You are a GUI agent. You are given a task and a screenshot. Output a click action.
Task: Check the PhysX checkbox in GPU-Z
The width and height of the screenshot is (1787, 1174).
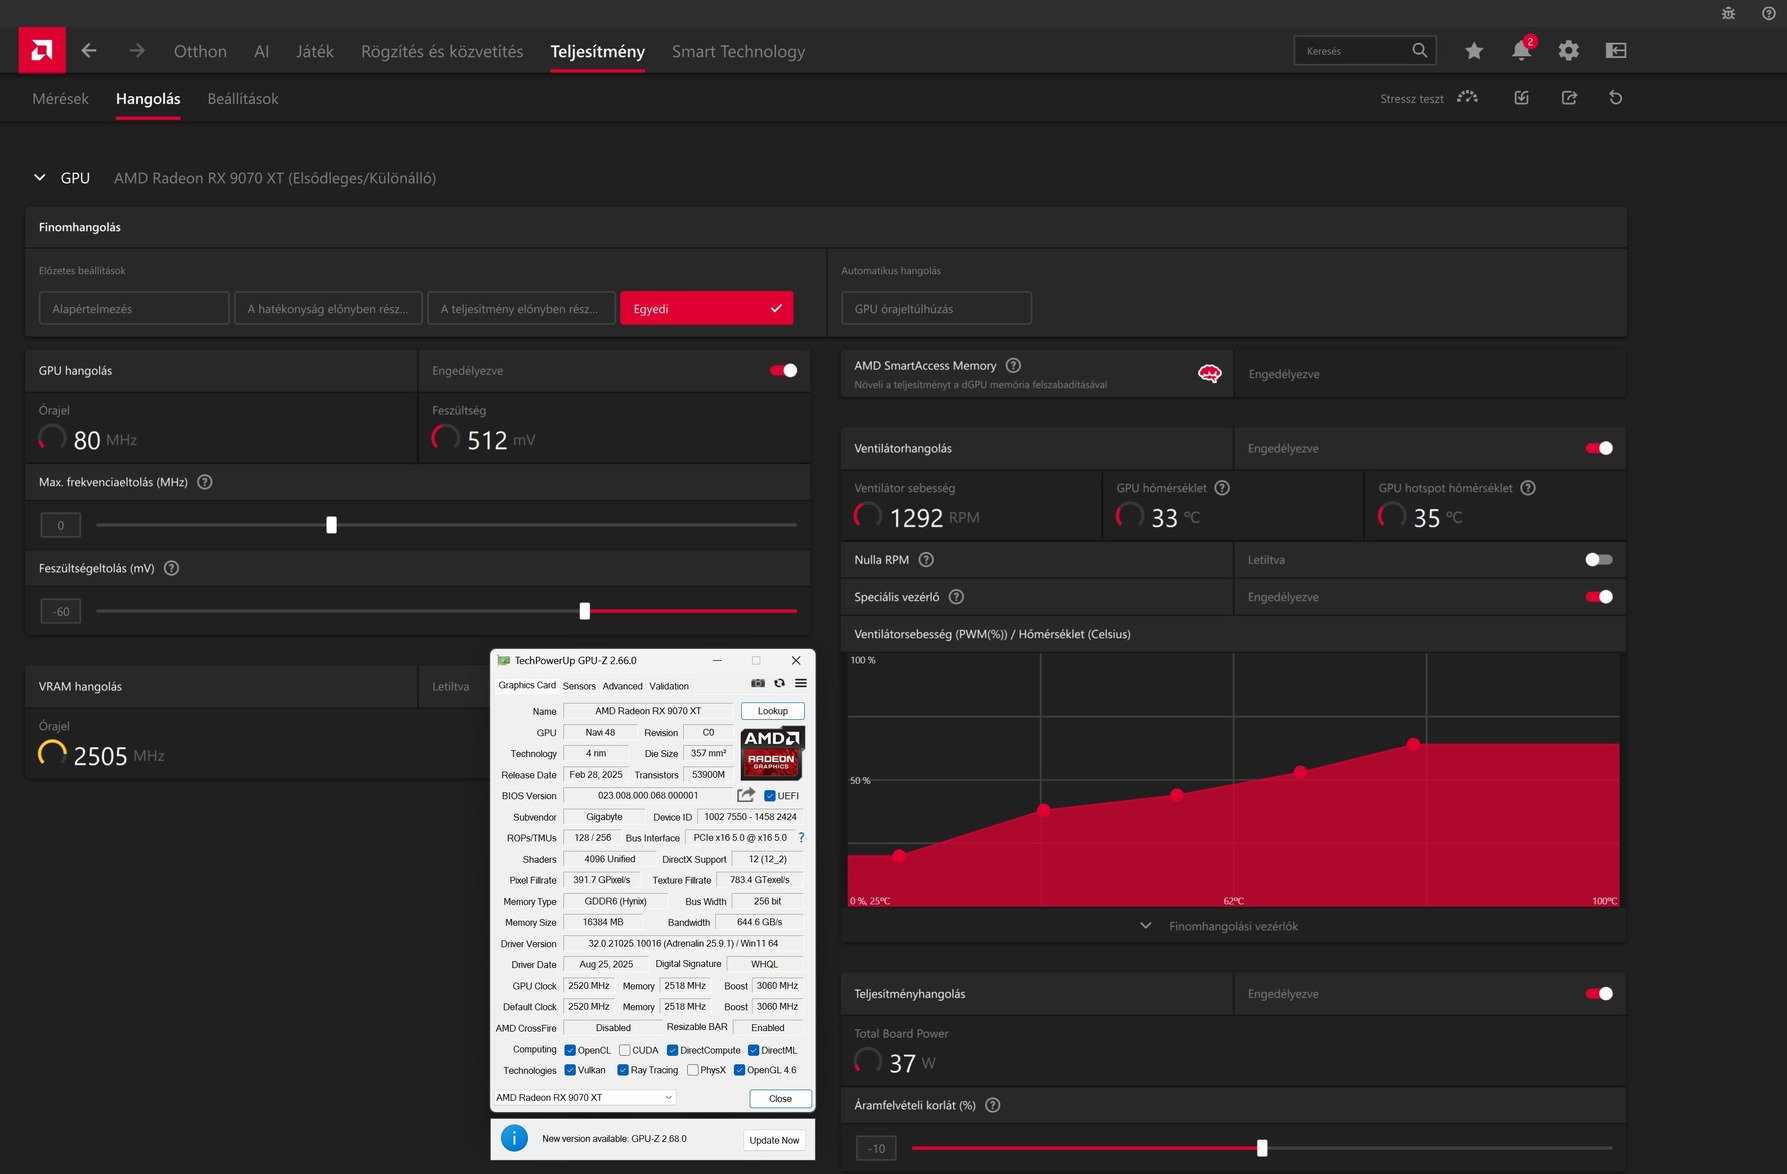693,1070
